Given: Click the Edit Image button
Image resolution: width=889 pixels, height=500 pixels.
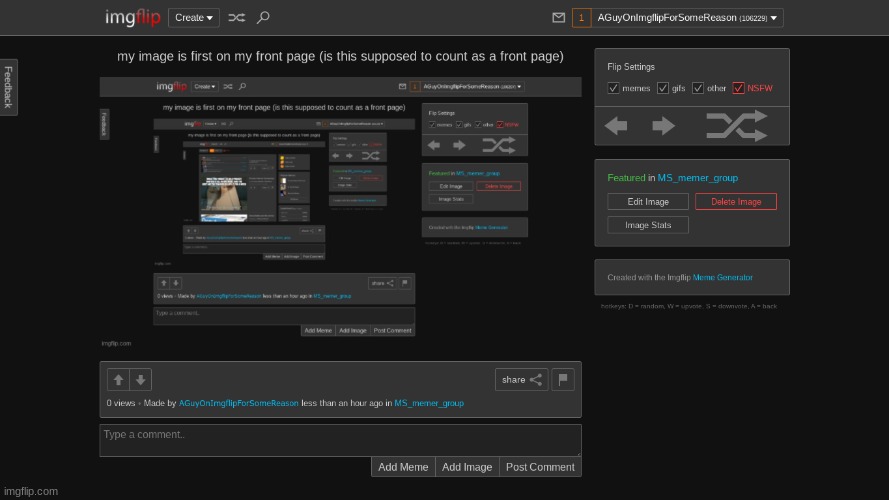Looking at the screenshot, I should [x=648, y=201].
